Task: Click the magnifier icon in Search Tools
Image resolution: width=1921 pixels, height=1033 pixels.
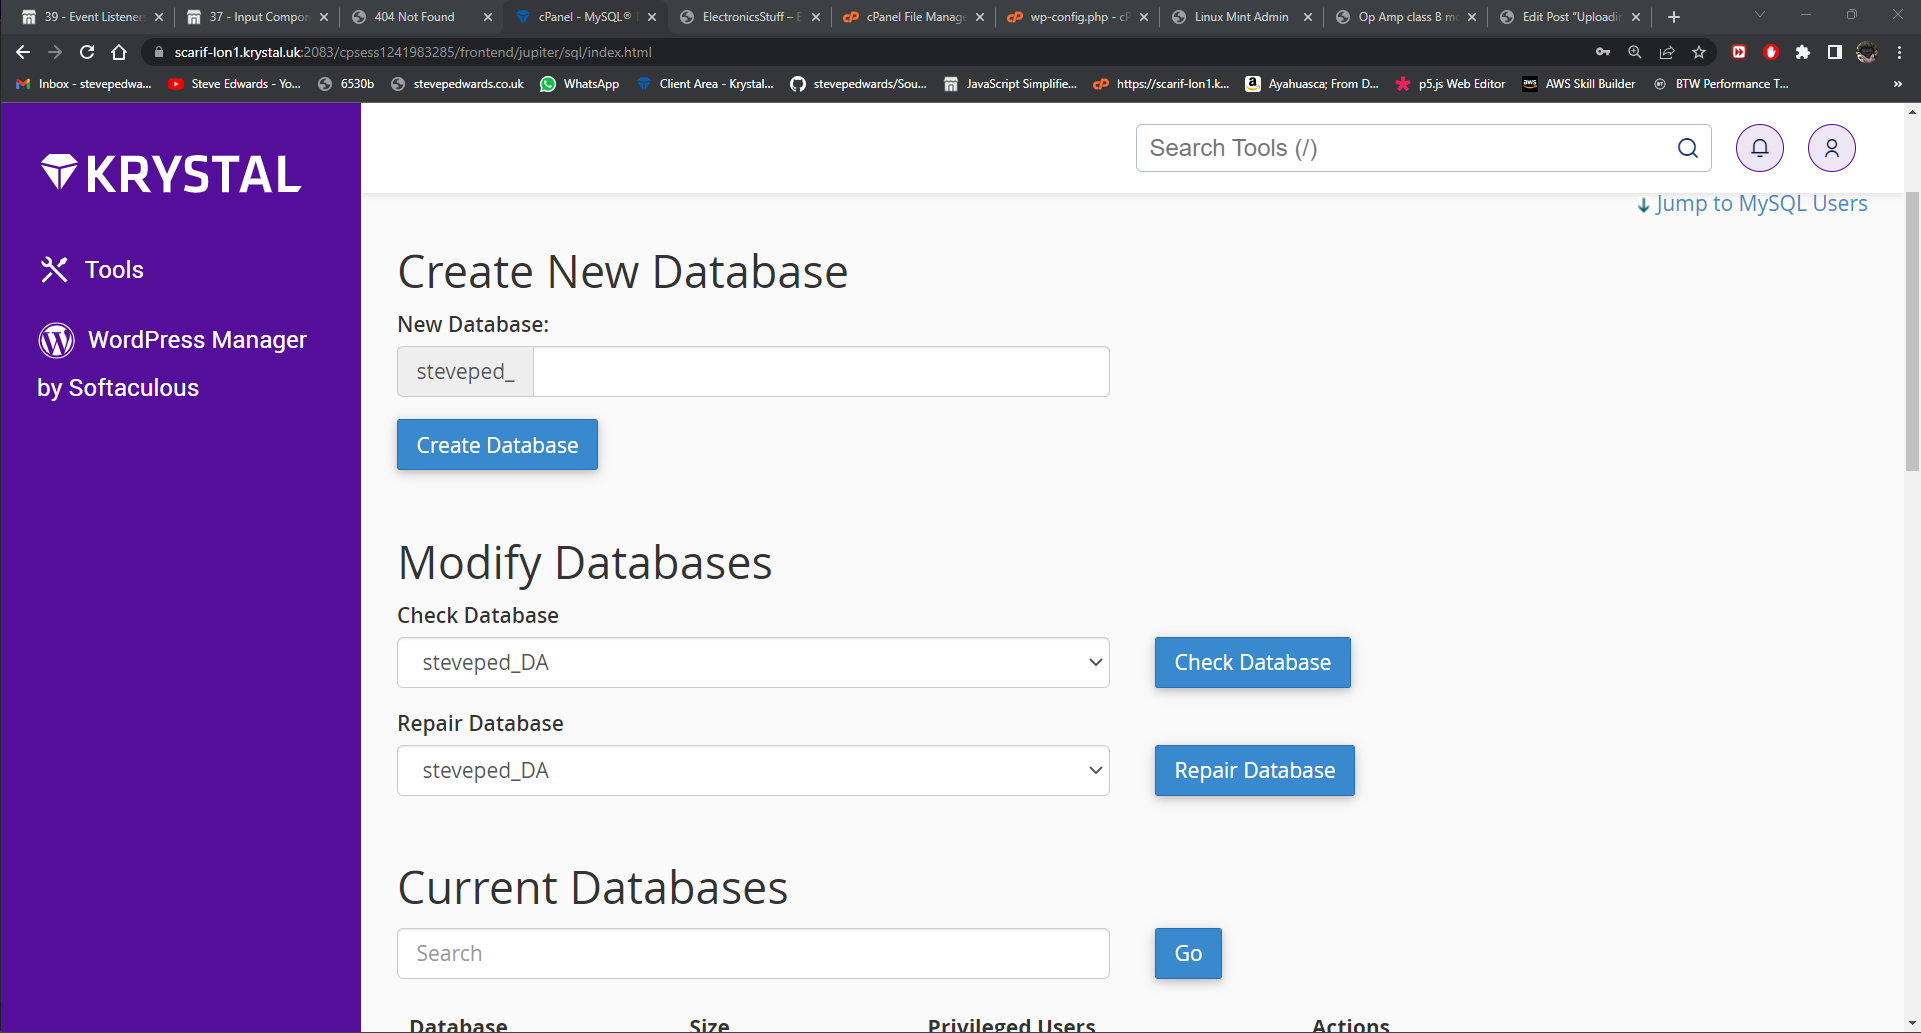Action: (x=1687, y=148)
